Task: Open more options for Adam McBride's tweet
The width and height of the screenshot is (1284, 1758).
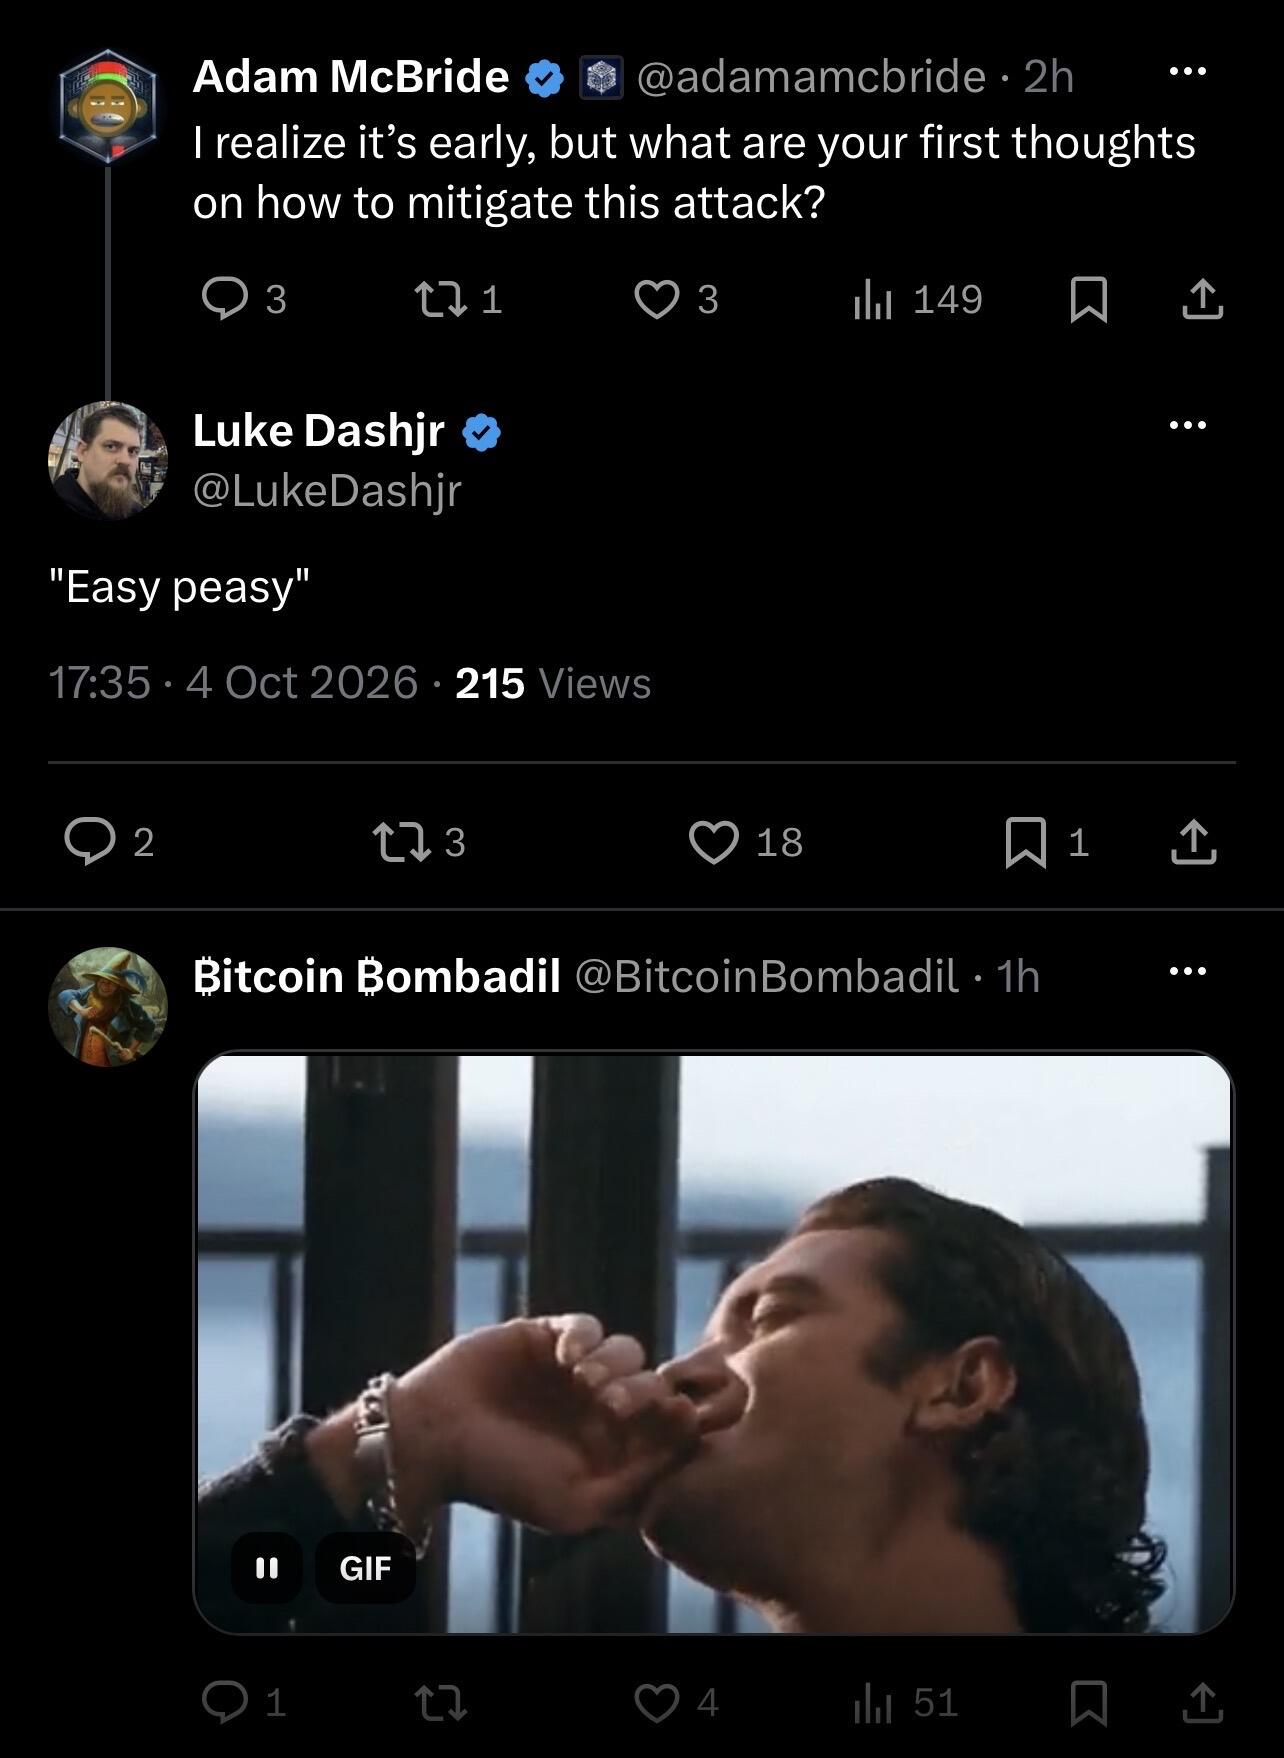Action: pyautogui.click(x=1187, y=72)
